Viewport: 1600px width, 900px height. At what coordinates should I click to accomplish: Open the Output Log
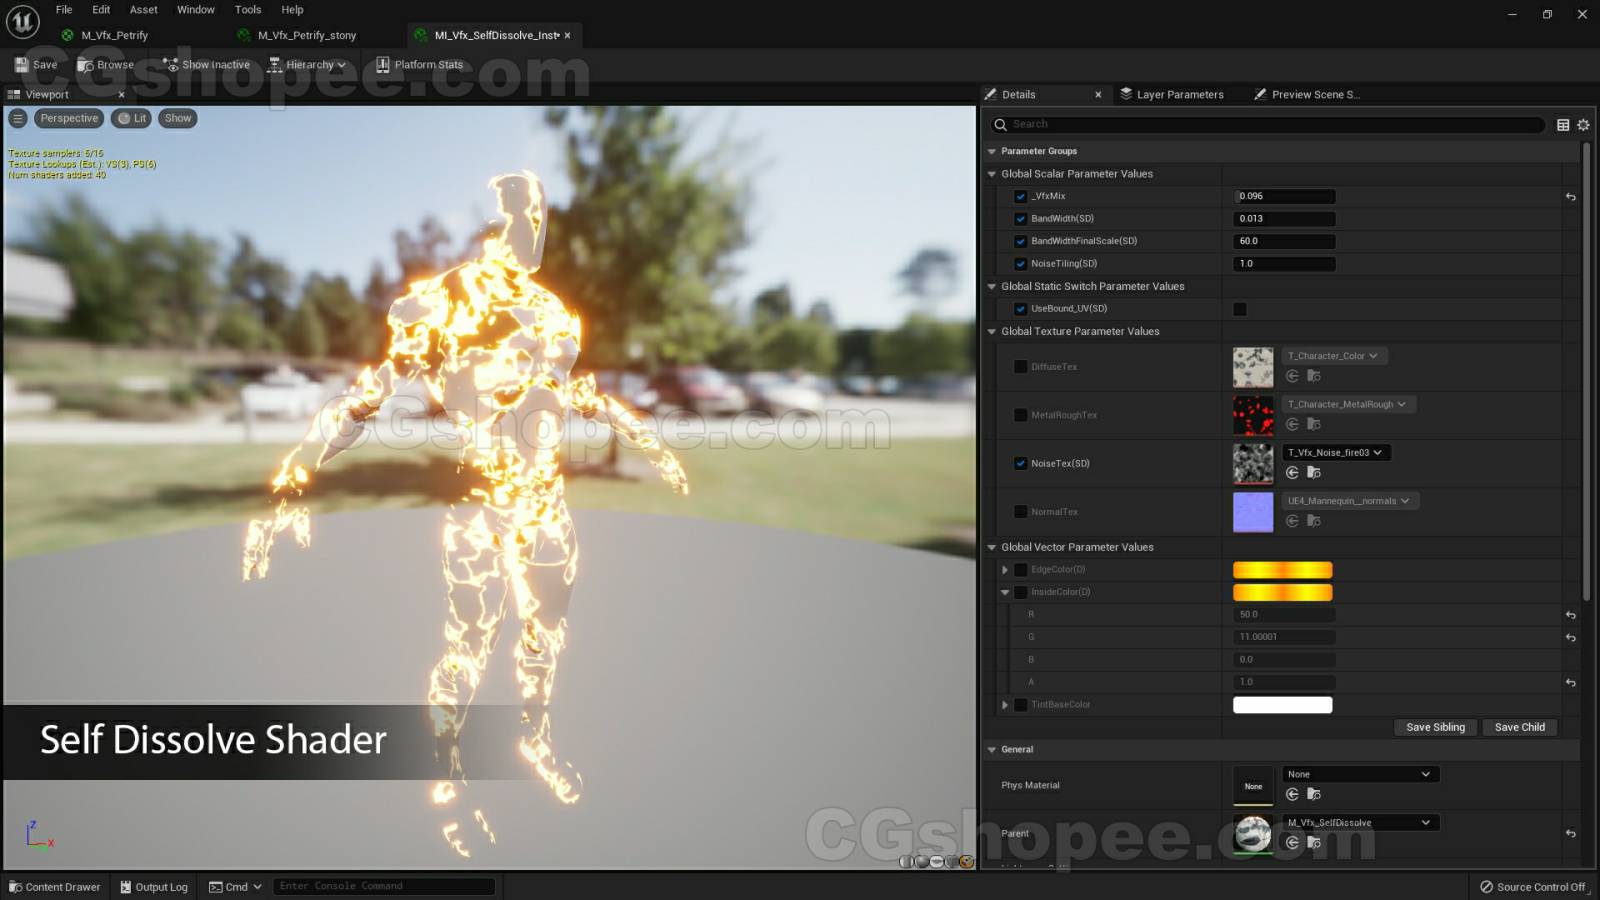(x=154, y=887)
